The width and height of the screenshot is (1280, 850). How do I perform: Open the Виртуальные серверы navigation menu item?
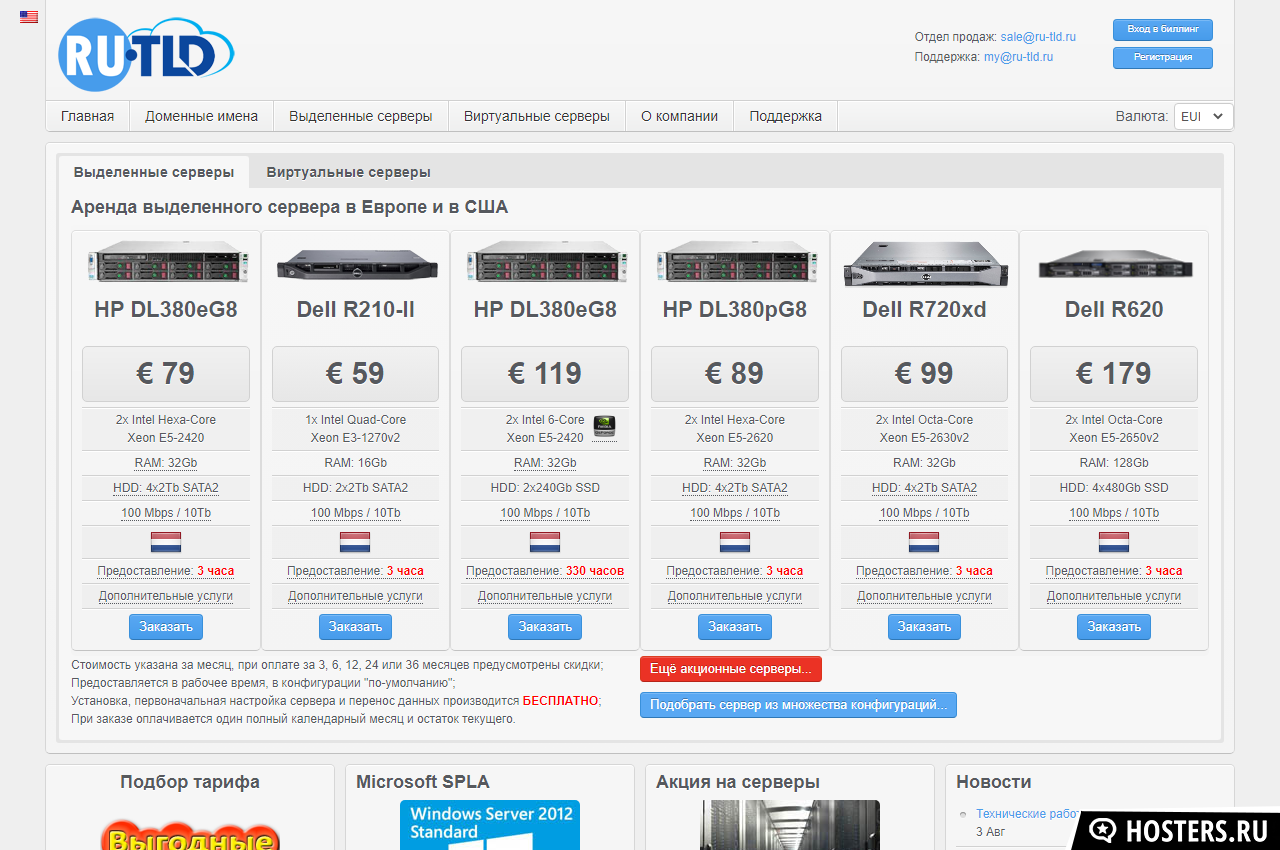[537, 116]
